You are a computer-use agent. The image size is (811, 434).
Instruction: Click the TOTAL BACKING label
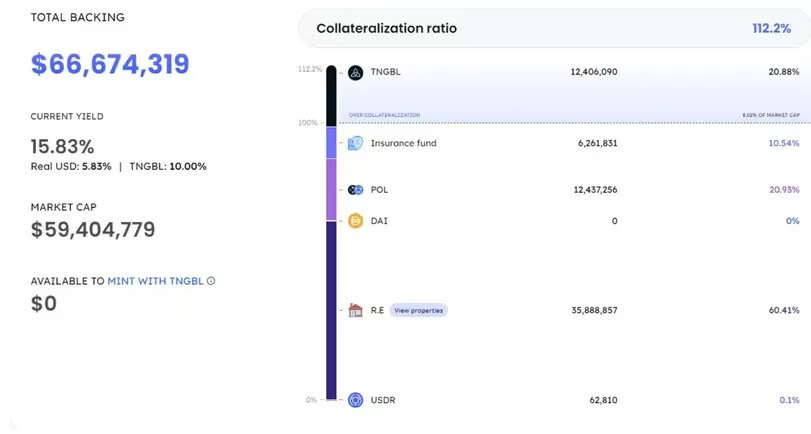[x=78, y=17]
